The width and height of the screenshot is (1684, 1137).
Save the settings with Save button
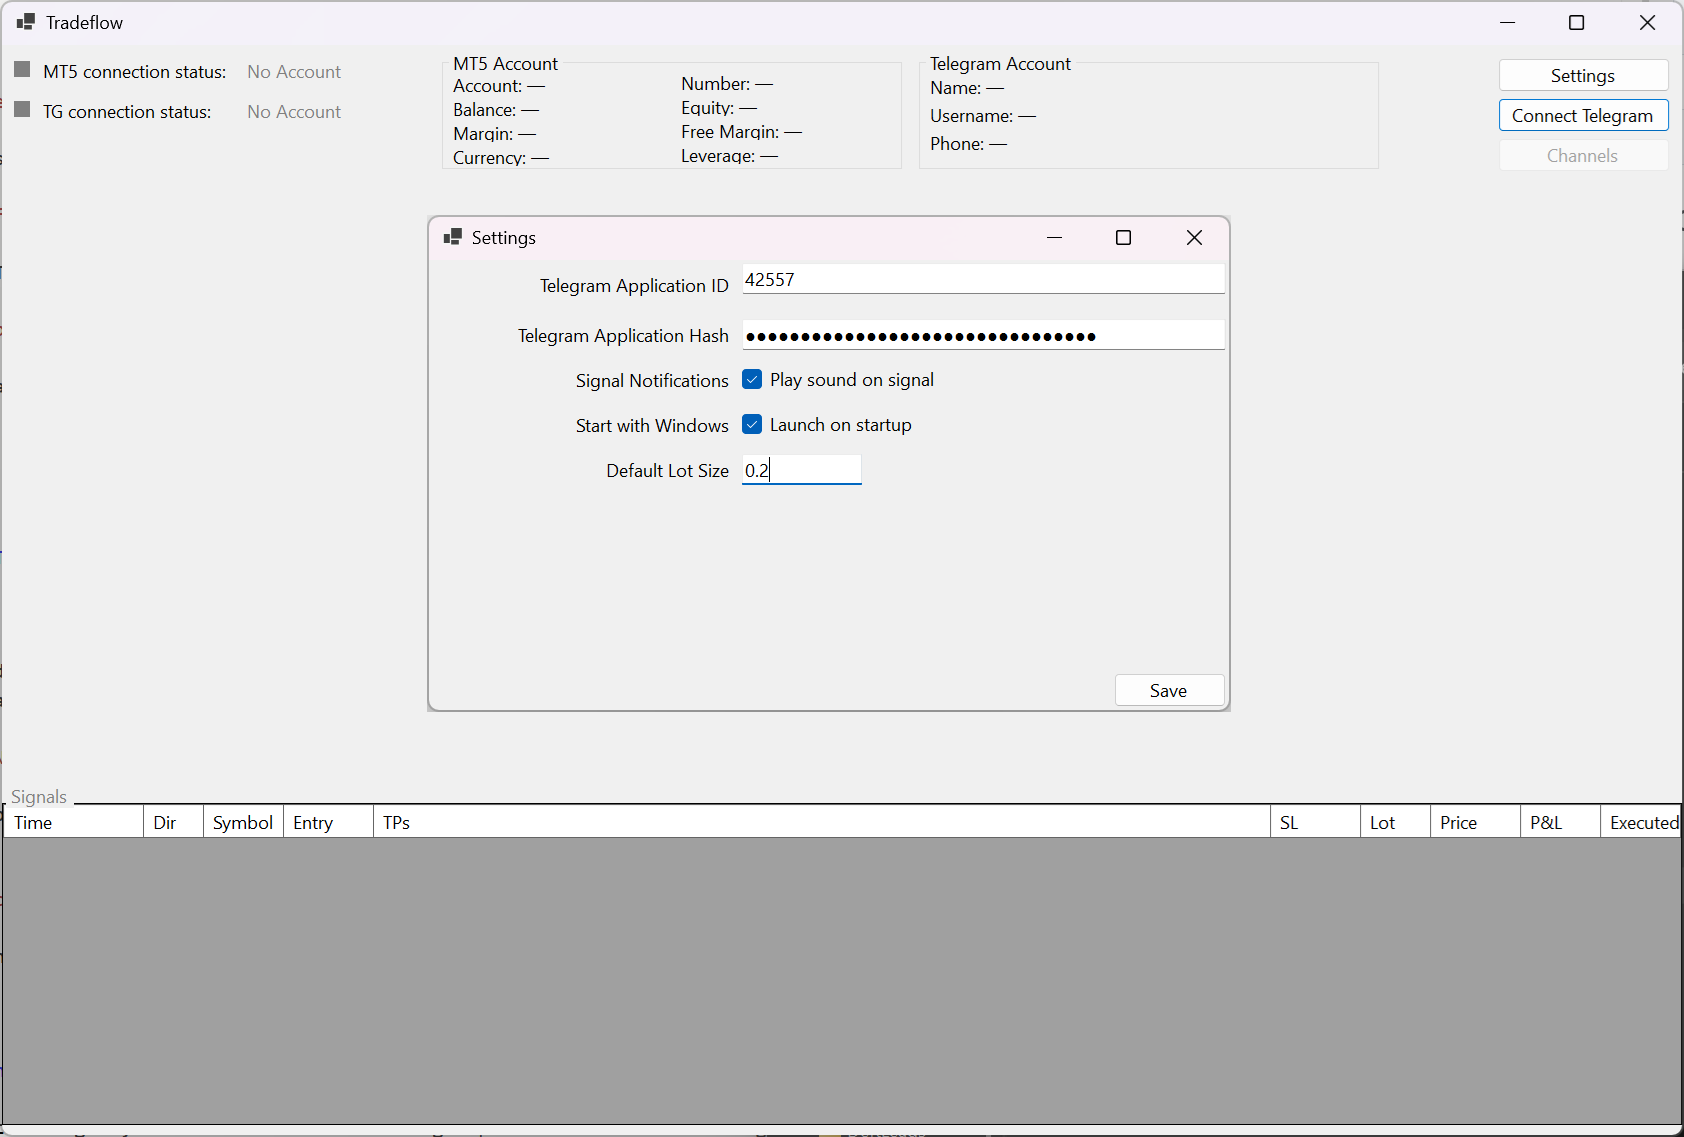click(x=1169, y=691)
